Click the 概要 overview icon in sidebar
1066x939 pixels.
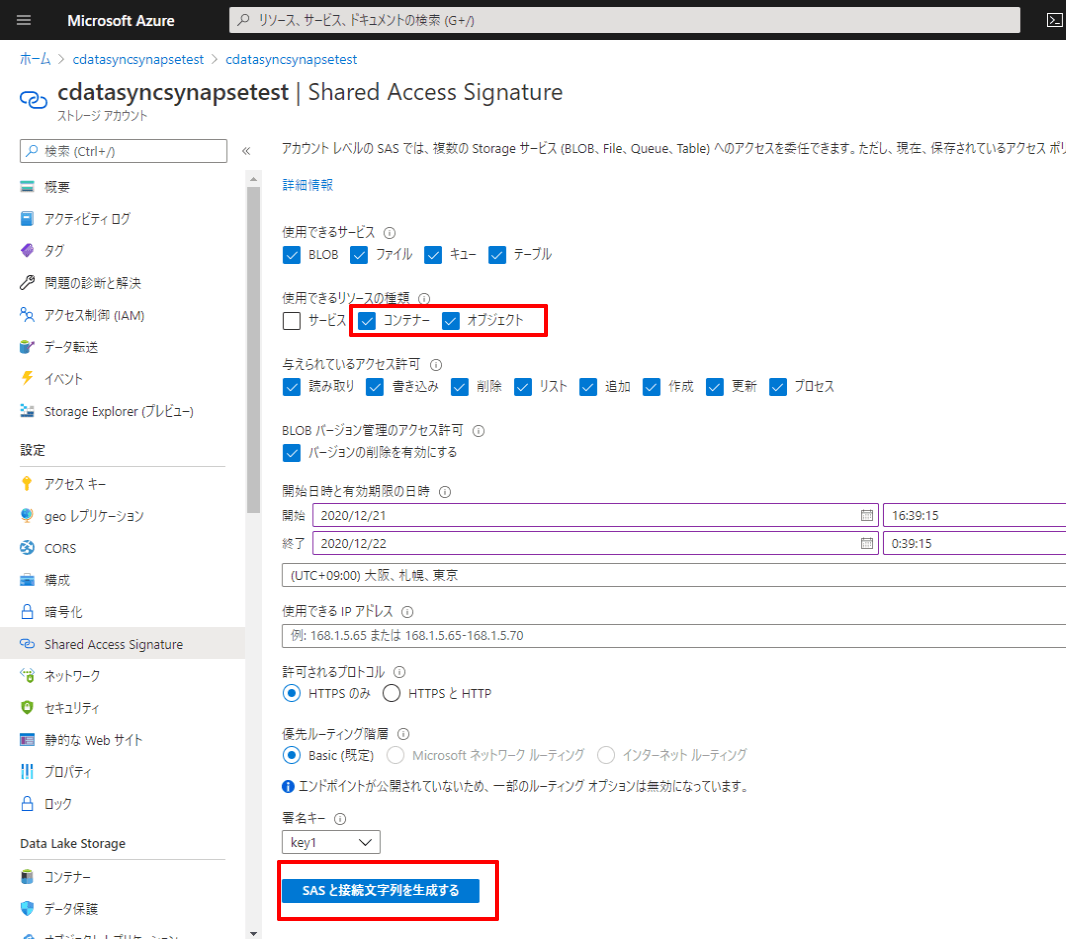[x=27, y=186]
